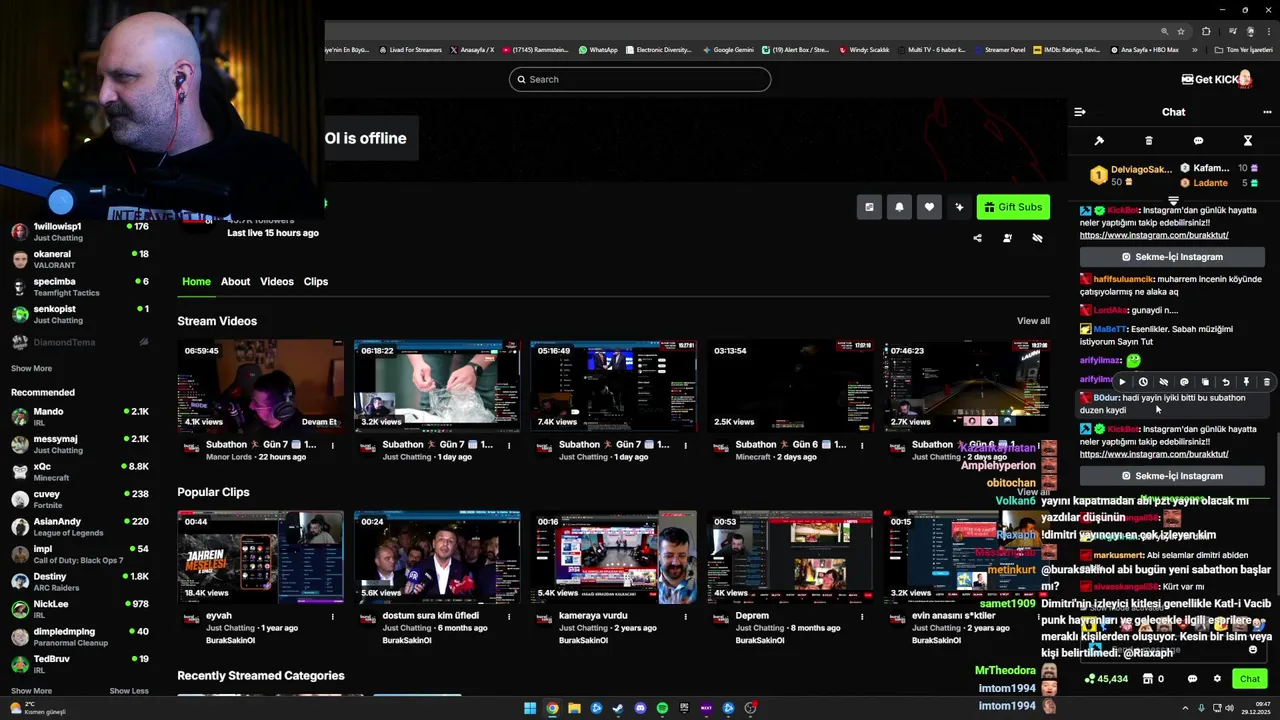Image resolution: width=1280 pixels, height=720 pixels.
Task: Expand leaderboard with the down-arrow handle
Action: pos(1173,200)
